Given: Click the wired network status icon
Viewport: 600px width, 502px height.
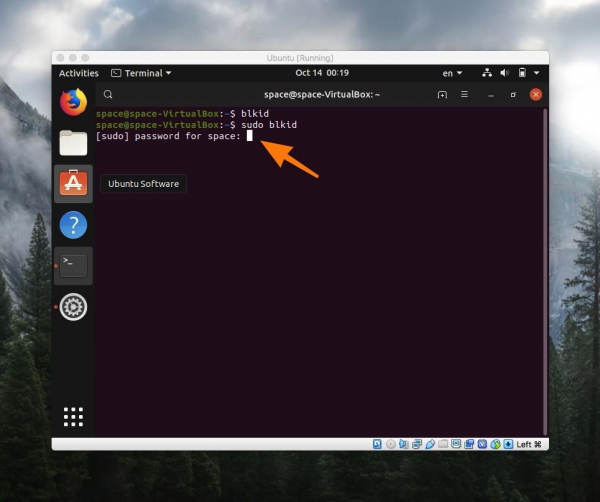Looking at the screenshot, I should [487, 73].
